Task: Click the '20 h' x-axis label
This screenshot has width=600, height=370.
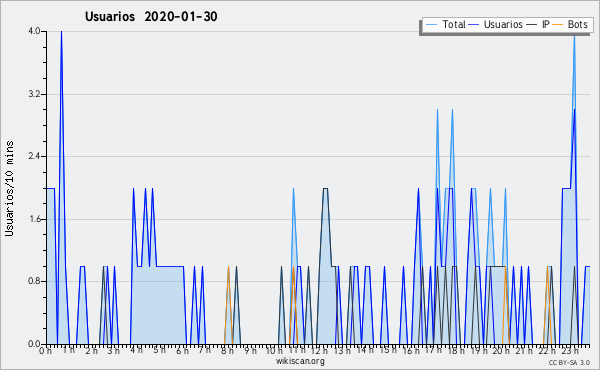Action: pos(501,350)
